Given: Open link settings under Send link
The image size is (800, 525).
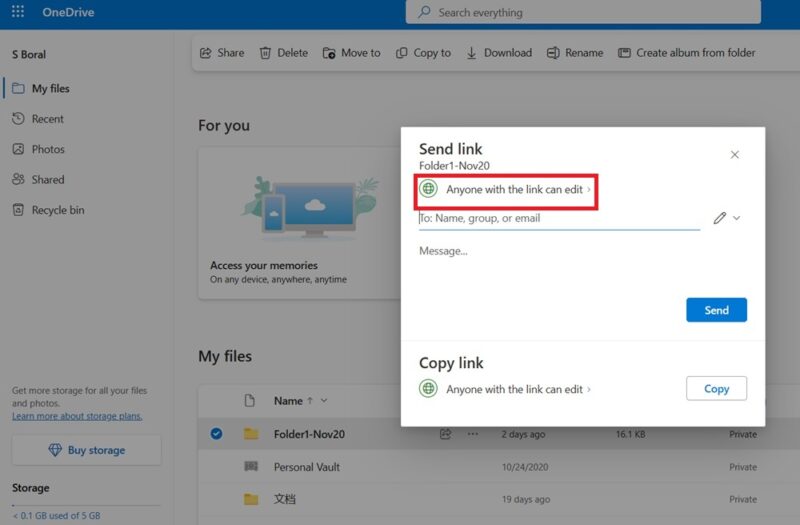Looking at the screenshot, I should (518, 189).
